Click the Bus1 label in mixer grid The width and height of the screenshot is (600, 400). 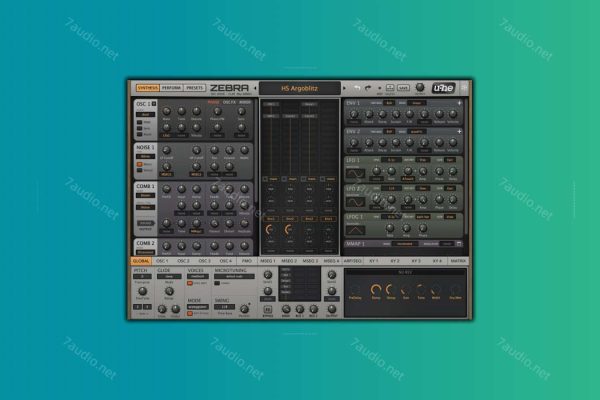(x=271, y=219)
